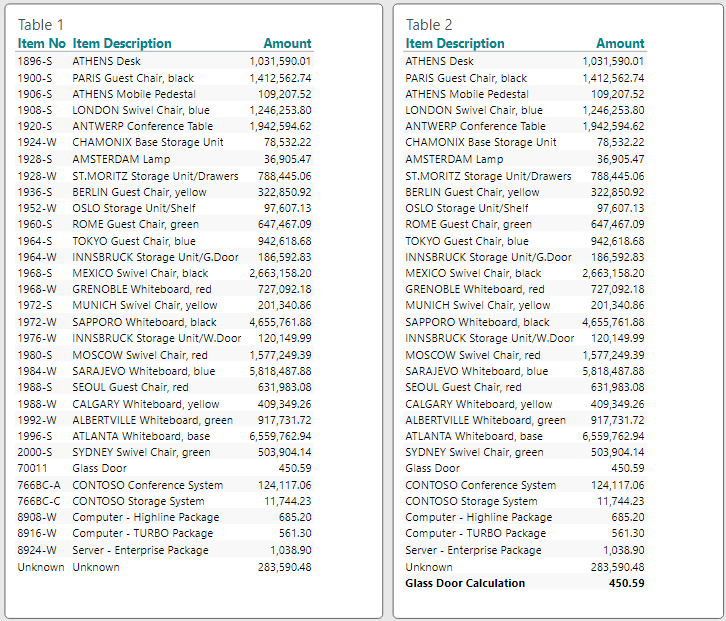726x621 pixels.
Task: Click SYDNEY Swivel Chair, green in Table 2
Action: (474, 452)
